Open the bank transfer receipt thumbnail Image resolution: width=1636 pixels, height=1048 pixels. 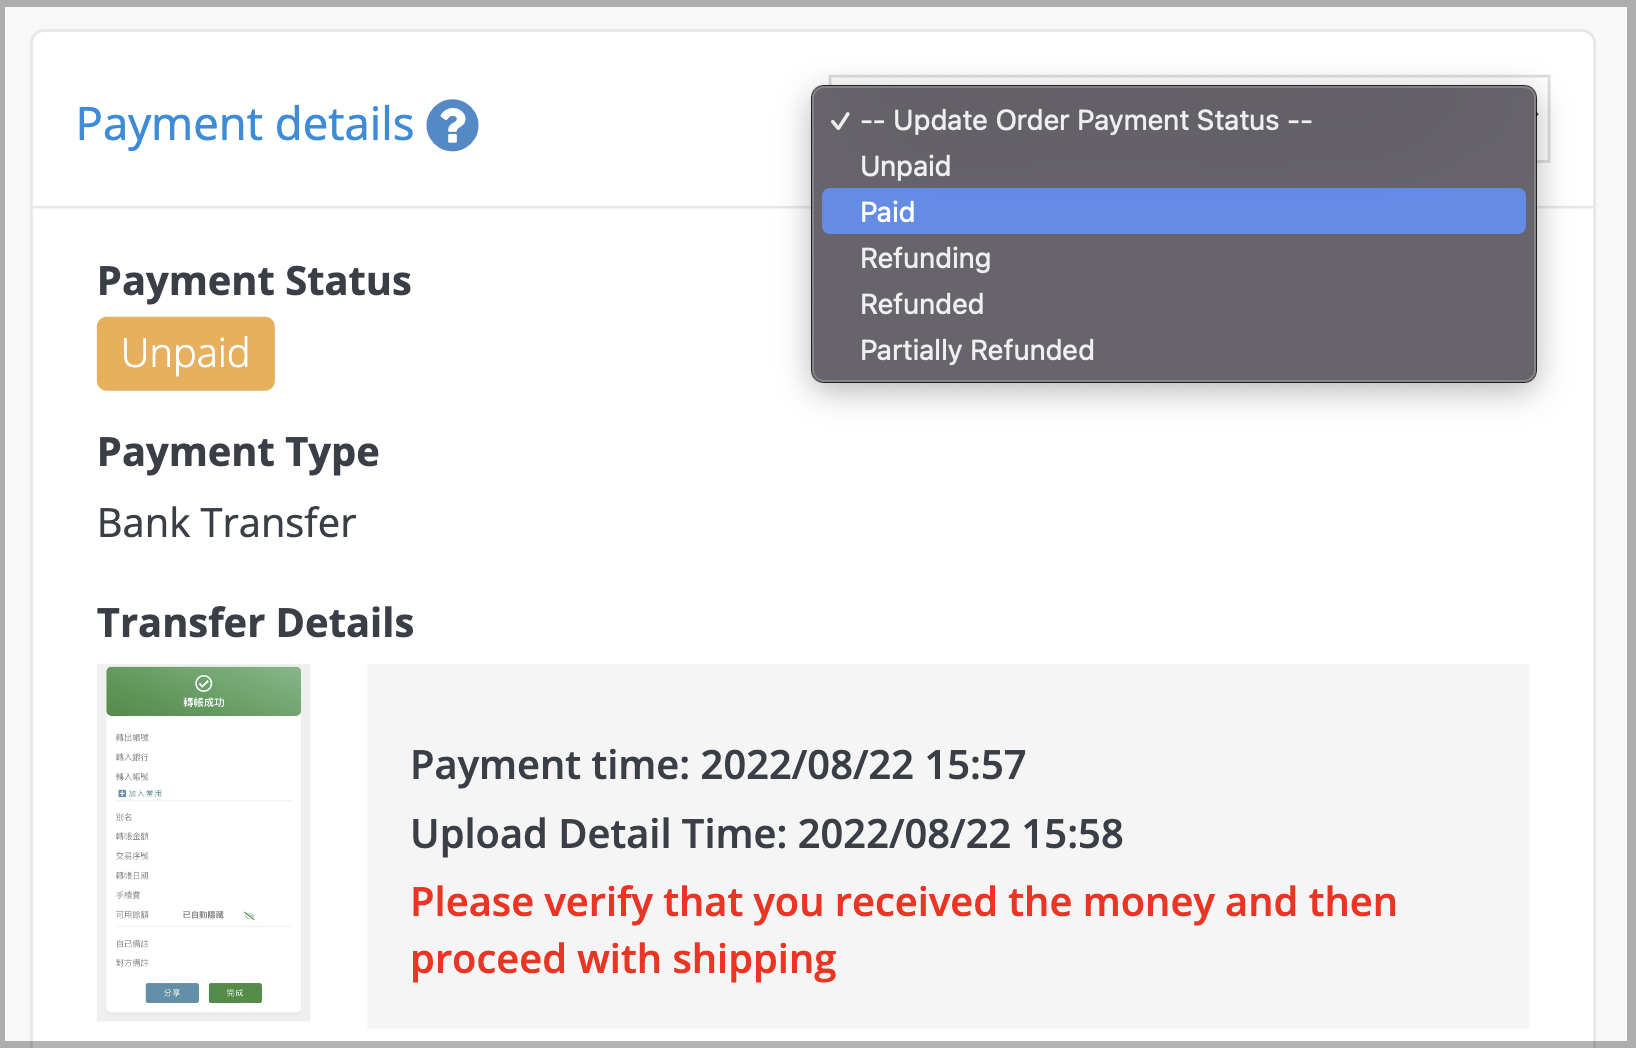pos(204,842)
